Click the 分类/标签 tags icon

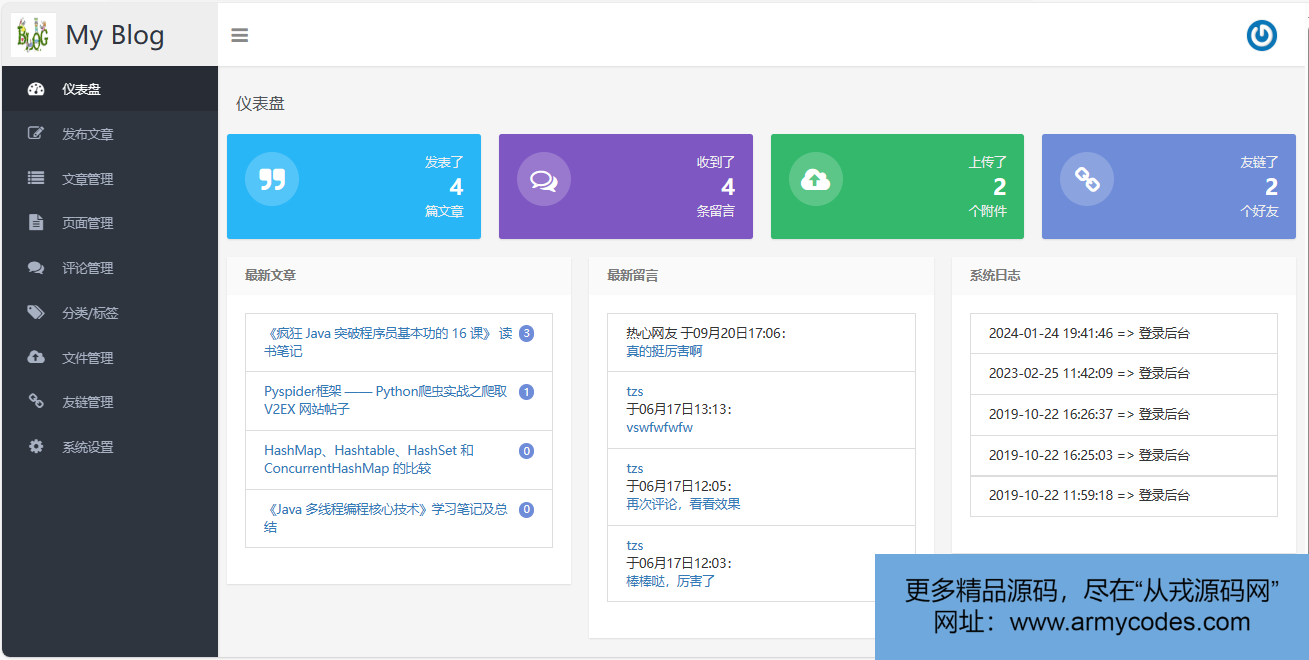click(x=36, y=313)
